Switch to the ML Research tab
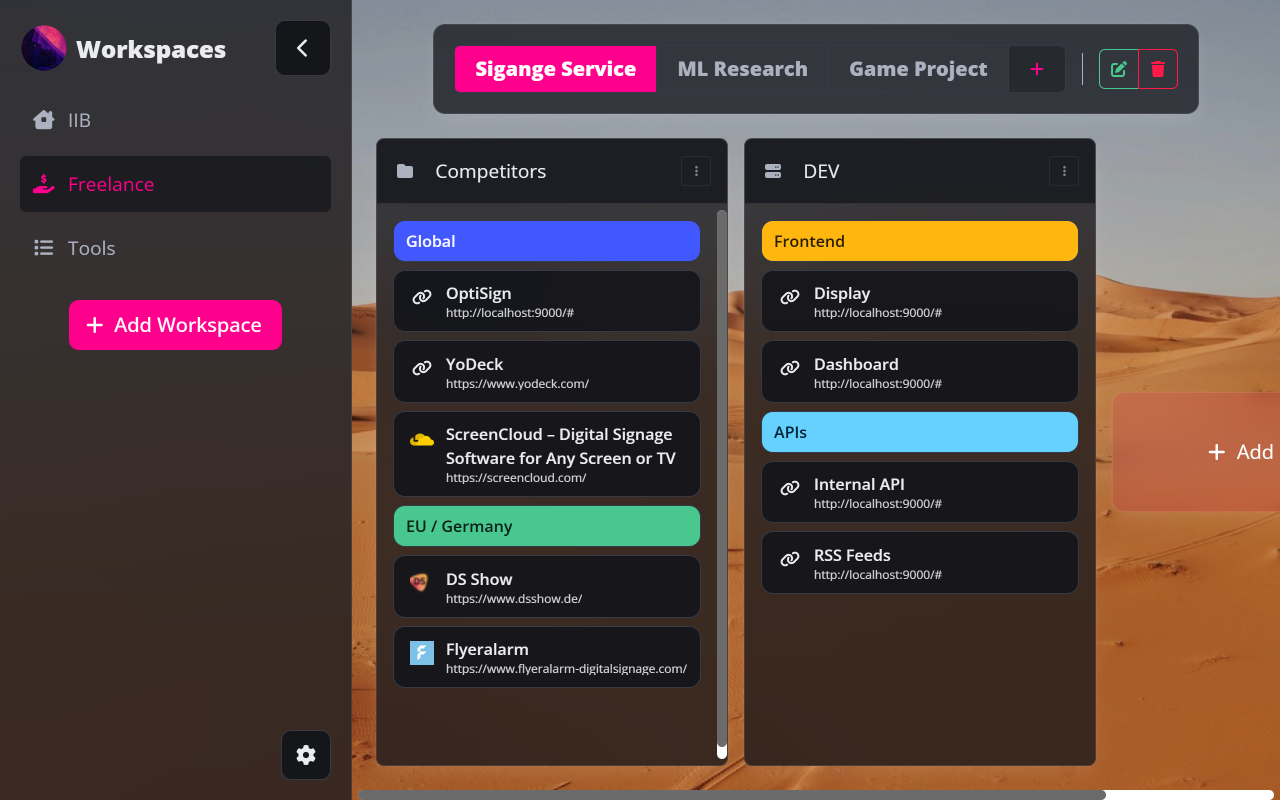1280x800 pixels. click(x=742, y=68)
